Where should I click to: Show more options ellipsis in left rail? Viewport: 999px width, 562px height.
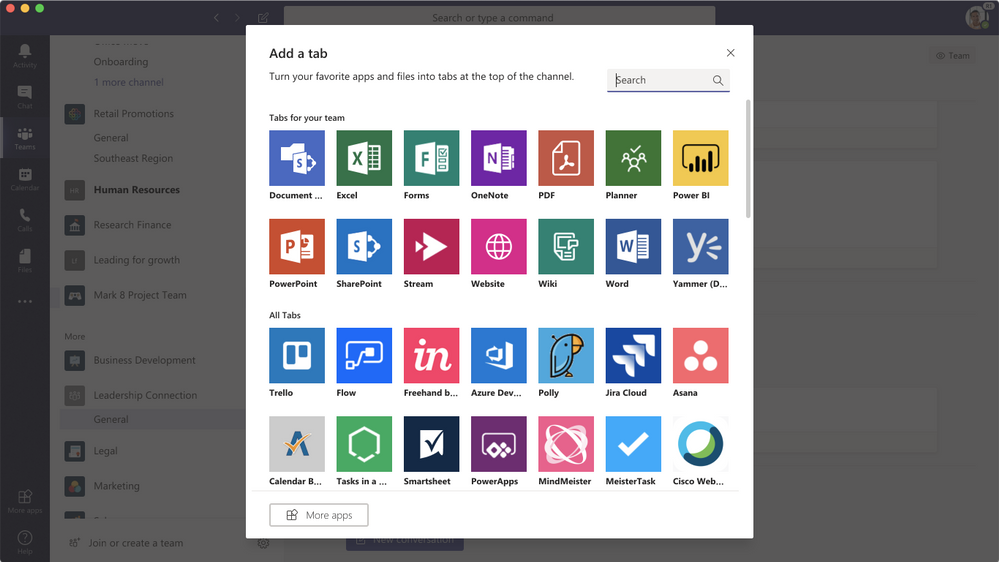(25, 301)
